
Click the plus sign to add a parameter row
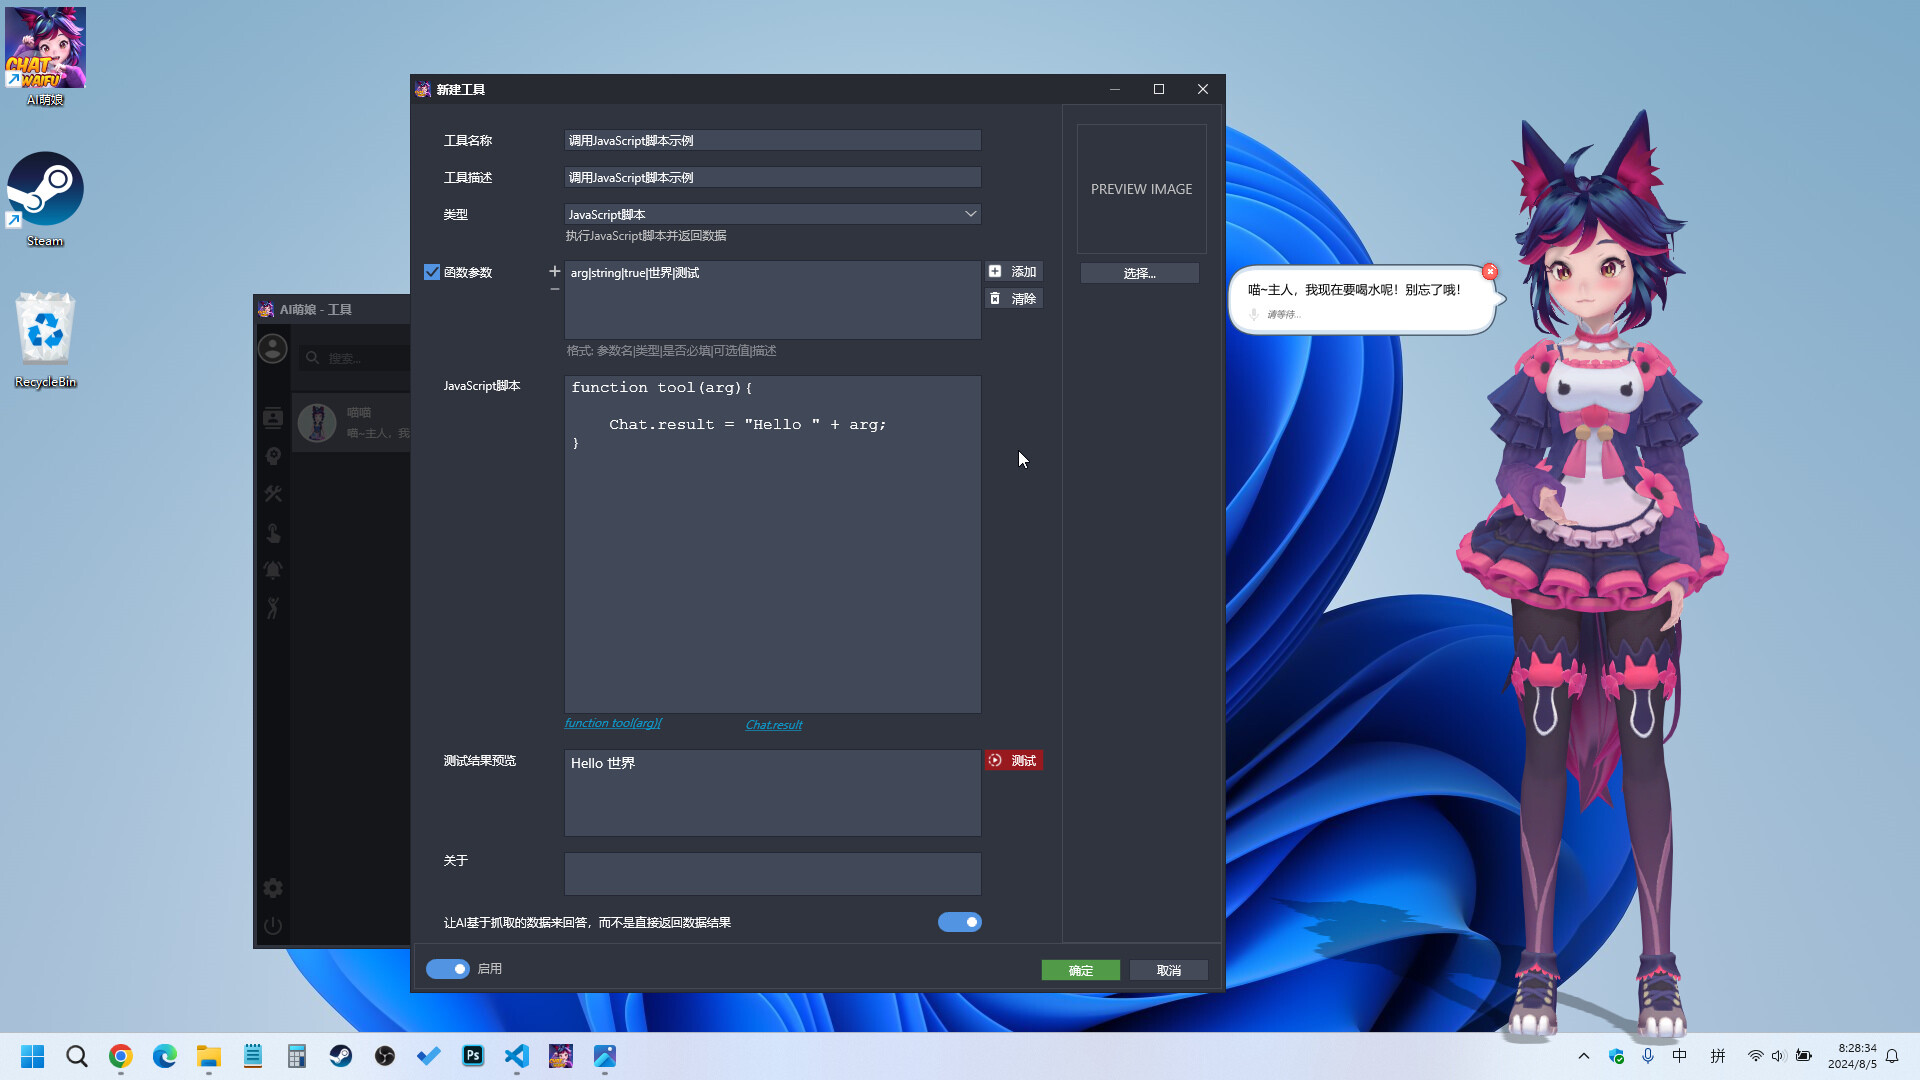(x=554, y=269)
